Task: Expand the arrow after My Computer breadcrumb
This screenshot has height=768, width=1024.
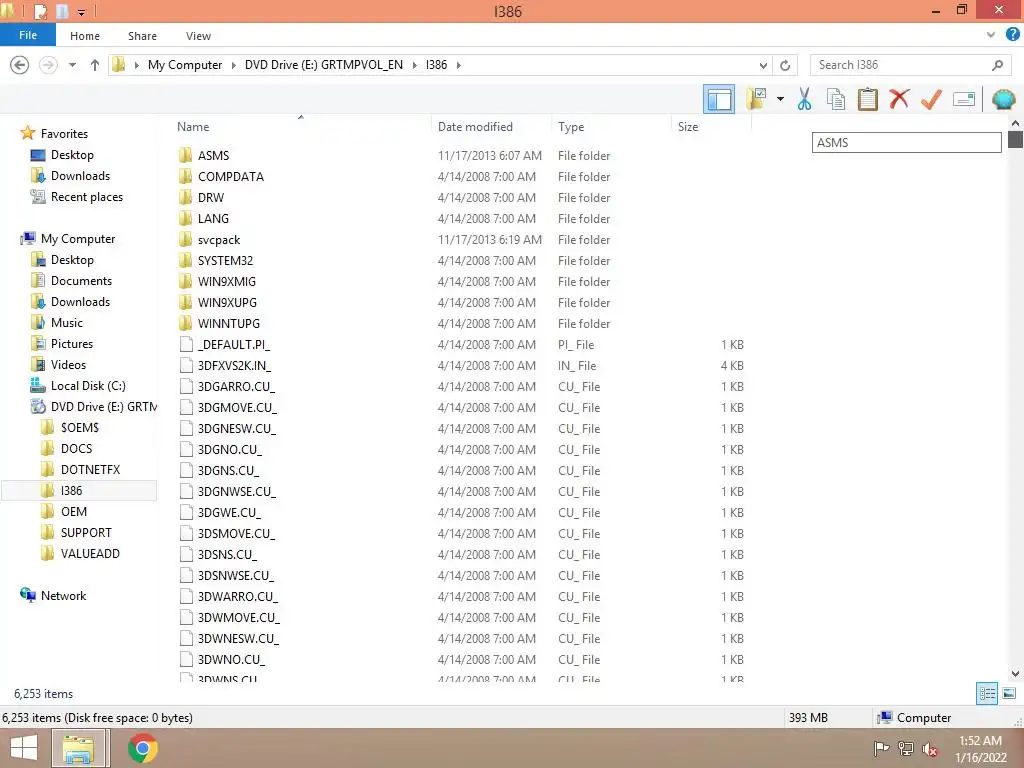Action: click(233, 65)
